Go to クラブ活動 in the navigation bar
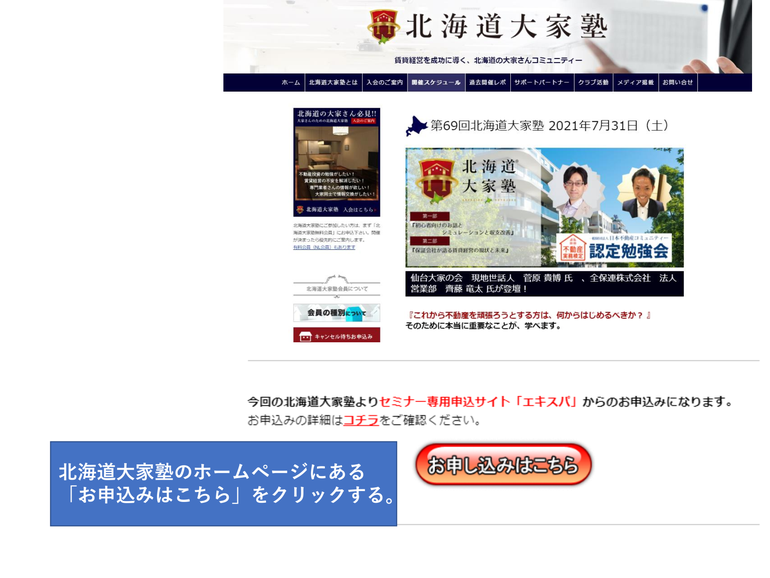The height and width of the screenshot is (578, 770). pyautogui.click(x=593, y=83)
